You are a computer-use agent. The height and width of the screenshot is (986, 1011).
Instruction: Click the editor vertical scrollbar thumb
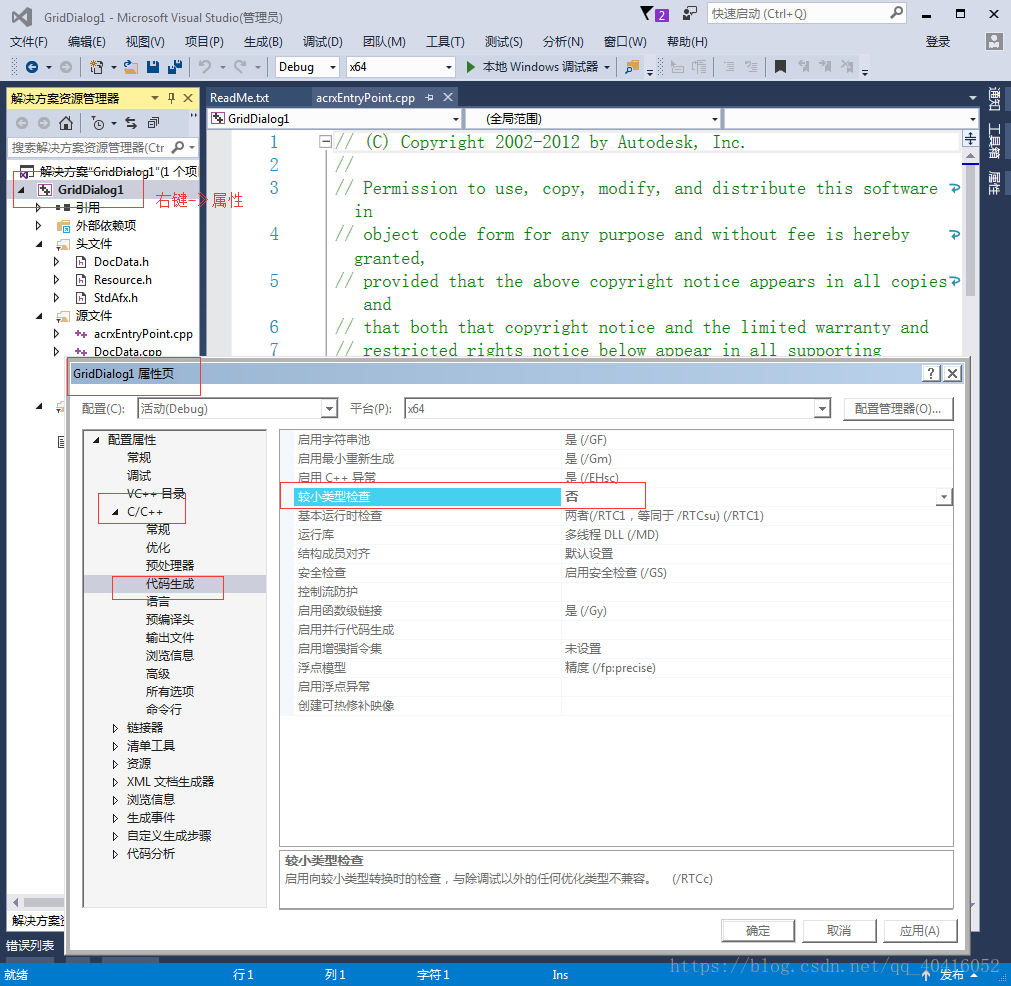970,229
